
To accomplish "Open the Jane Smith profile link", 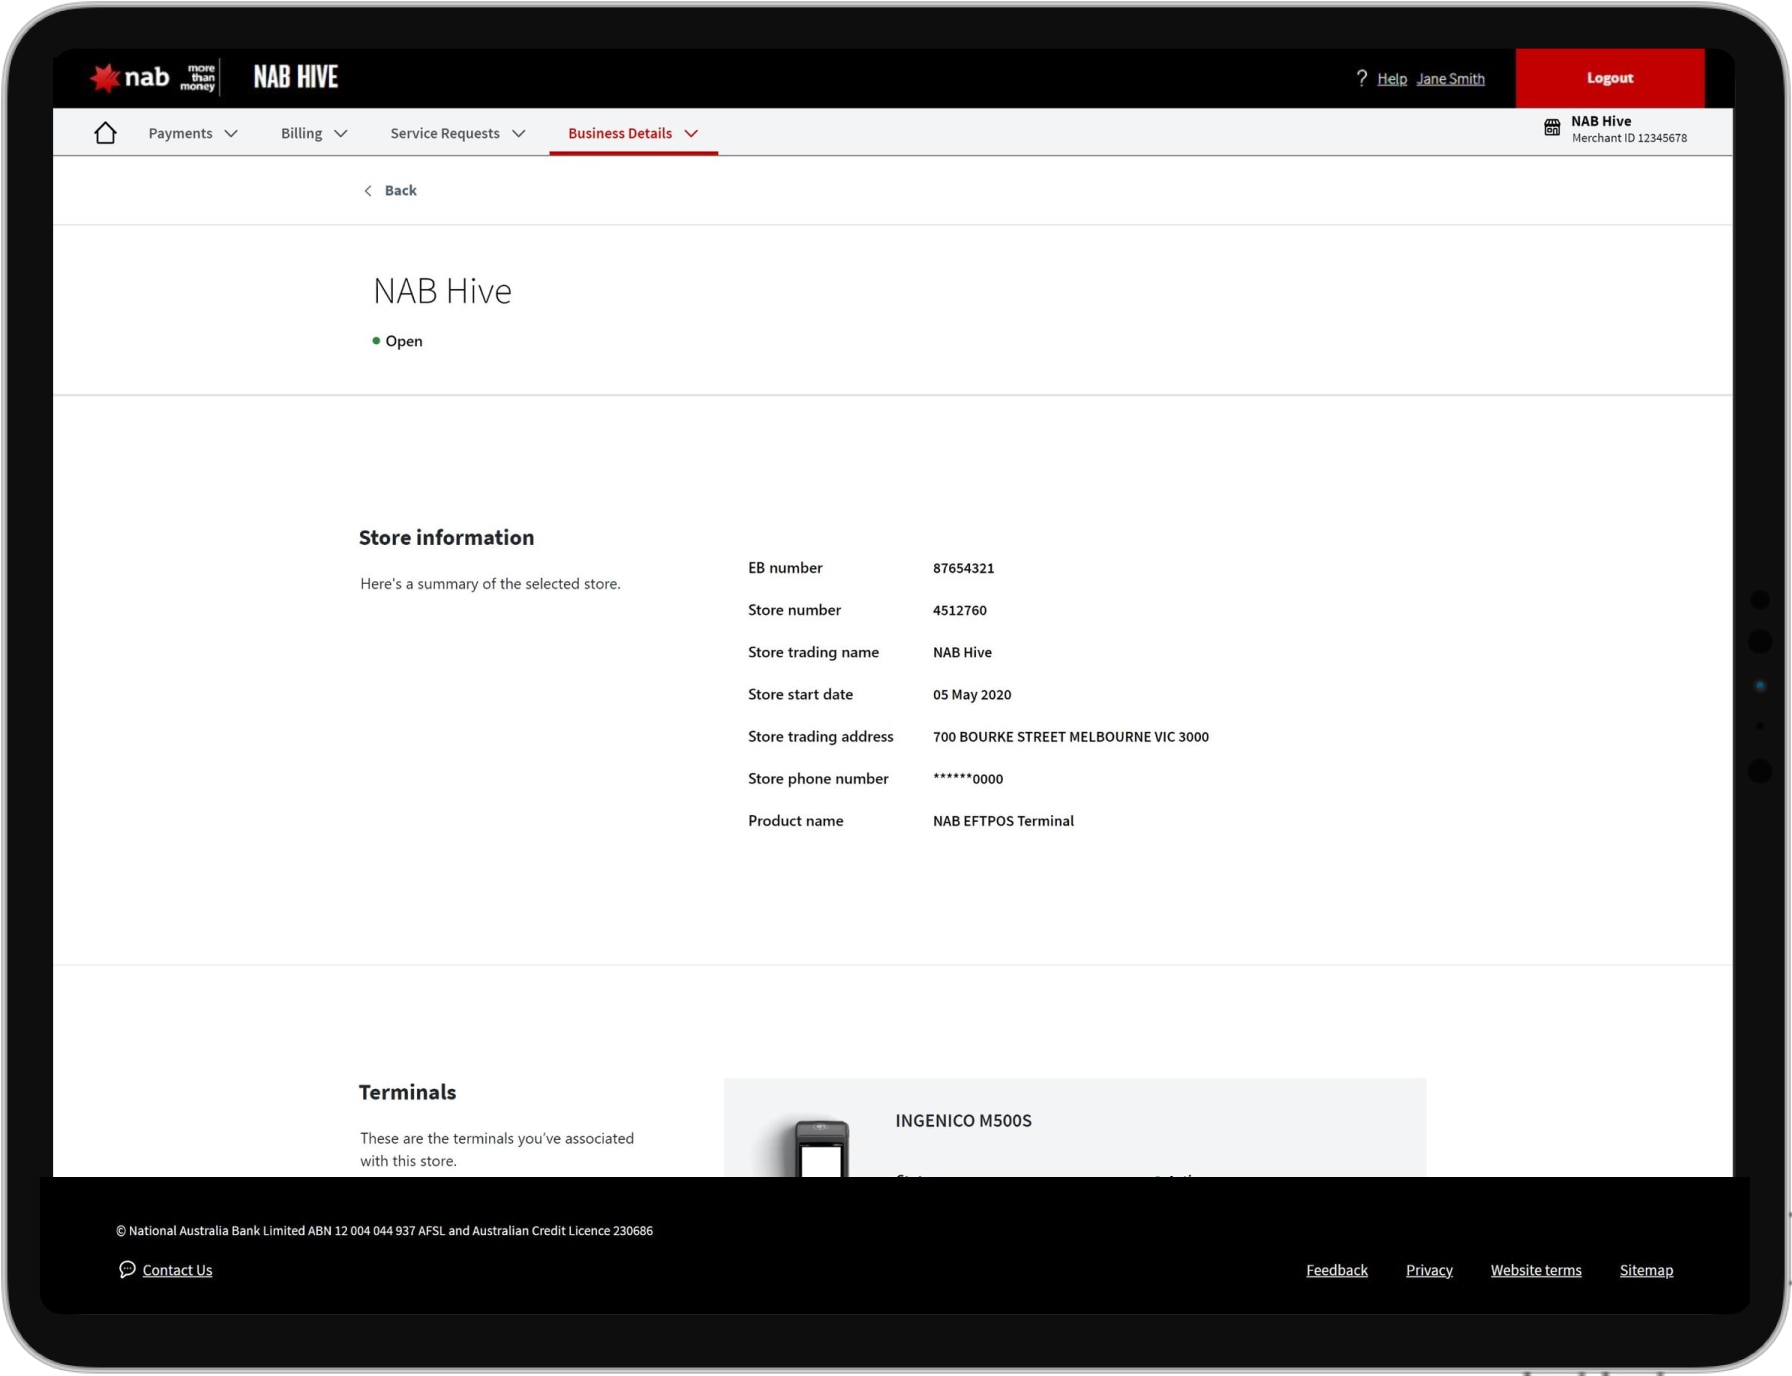I will pyautogui.click(x=1450, y=79).
